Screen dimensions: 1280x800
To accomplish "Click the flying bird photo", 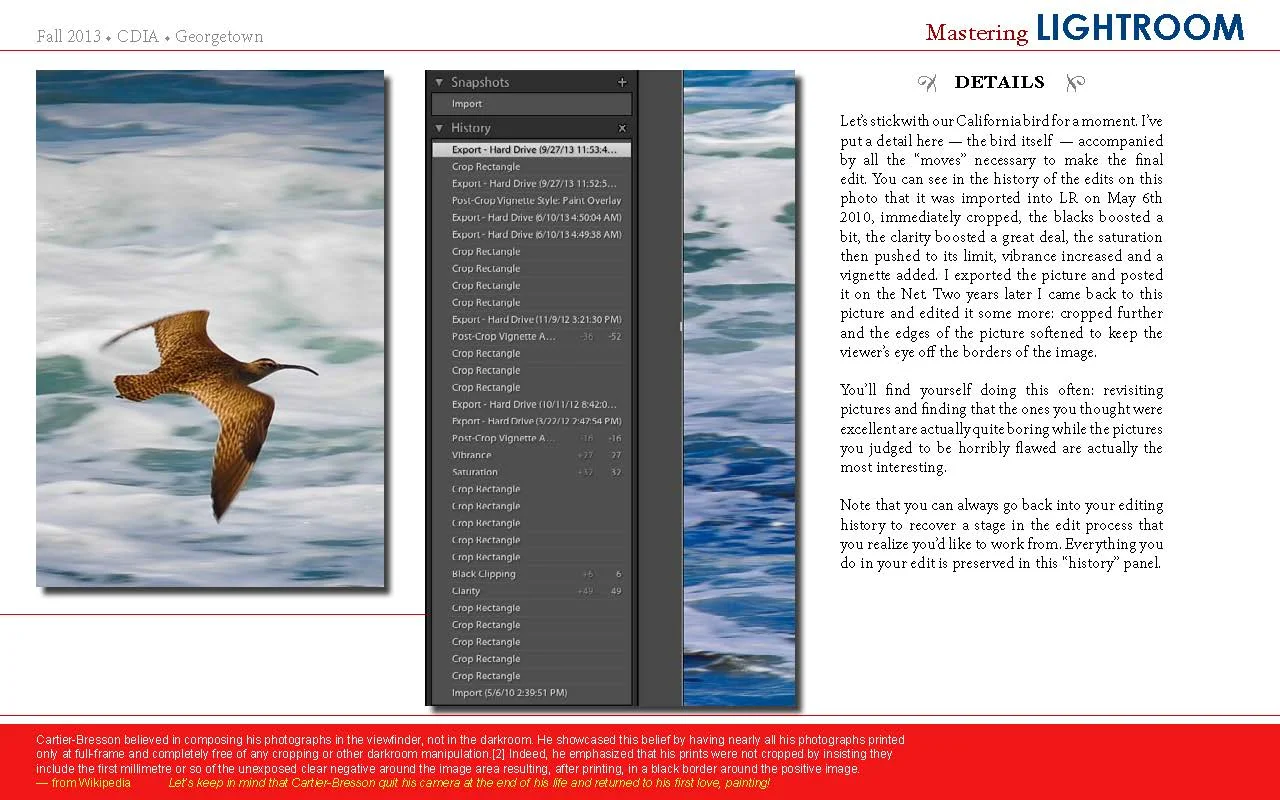I will tap(210, 328).
